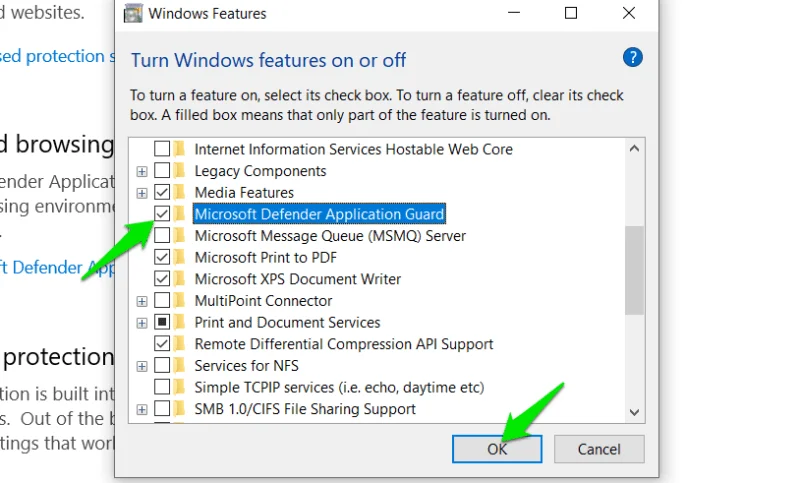Click folder icon beside Print and Document Services

point(179,322)
